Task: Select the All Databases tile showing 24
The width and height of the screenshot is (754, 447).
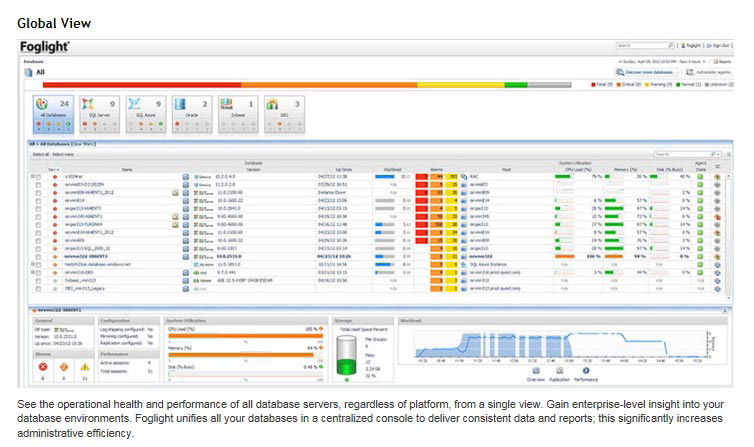Action: (x=53, y=114)
